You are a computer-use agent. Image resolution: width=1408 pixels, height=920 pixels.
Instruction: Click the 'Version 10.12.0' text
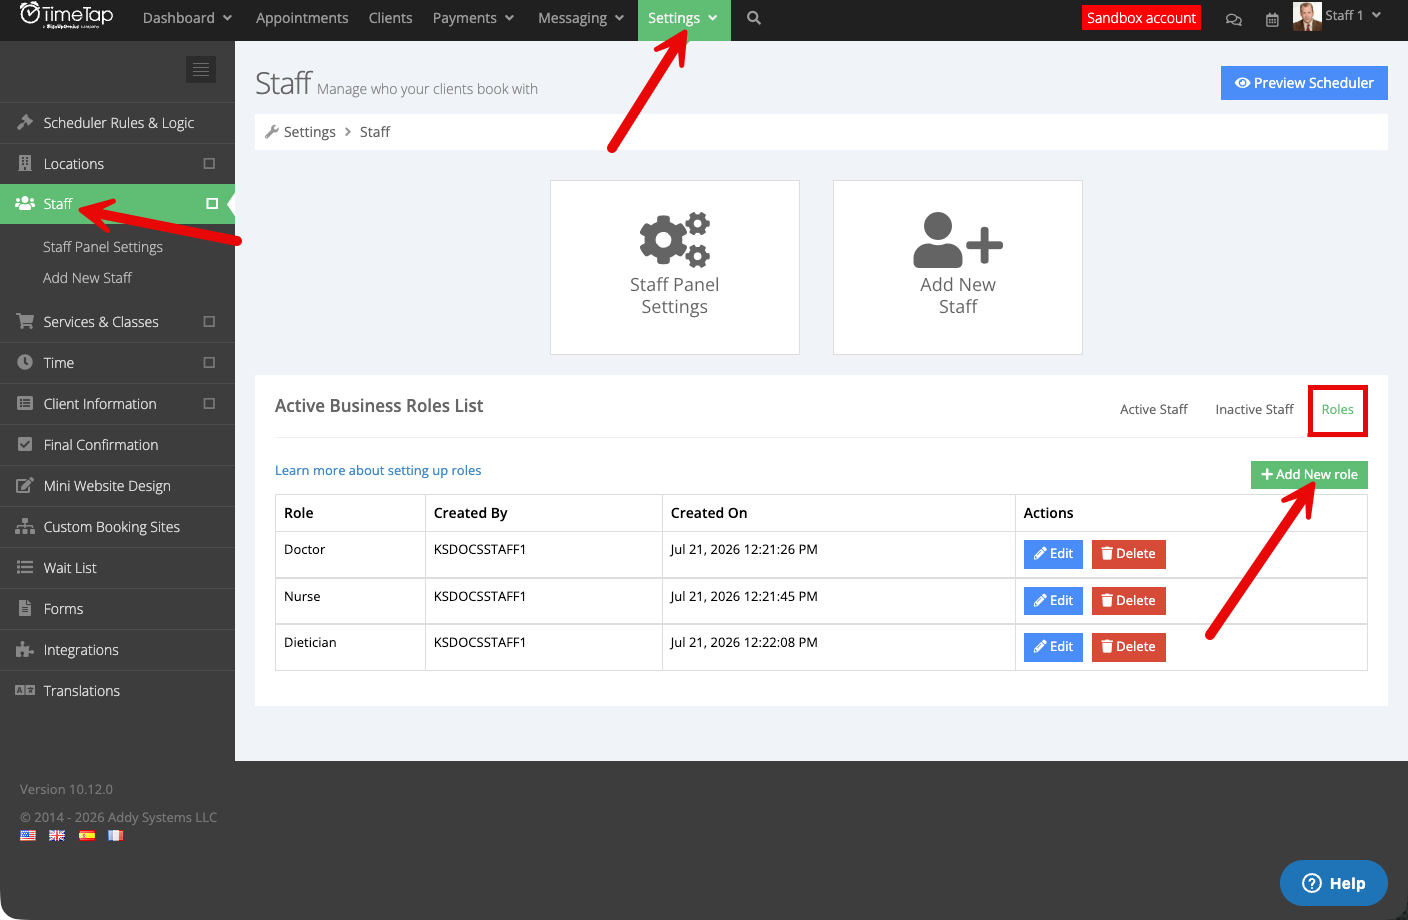[66, 789]
